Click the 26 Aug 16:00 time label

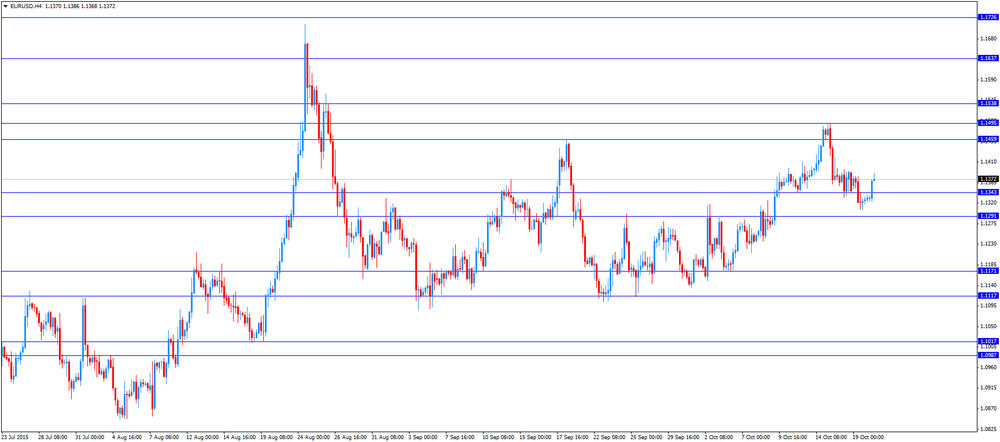coord(353,438)
